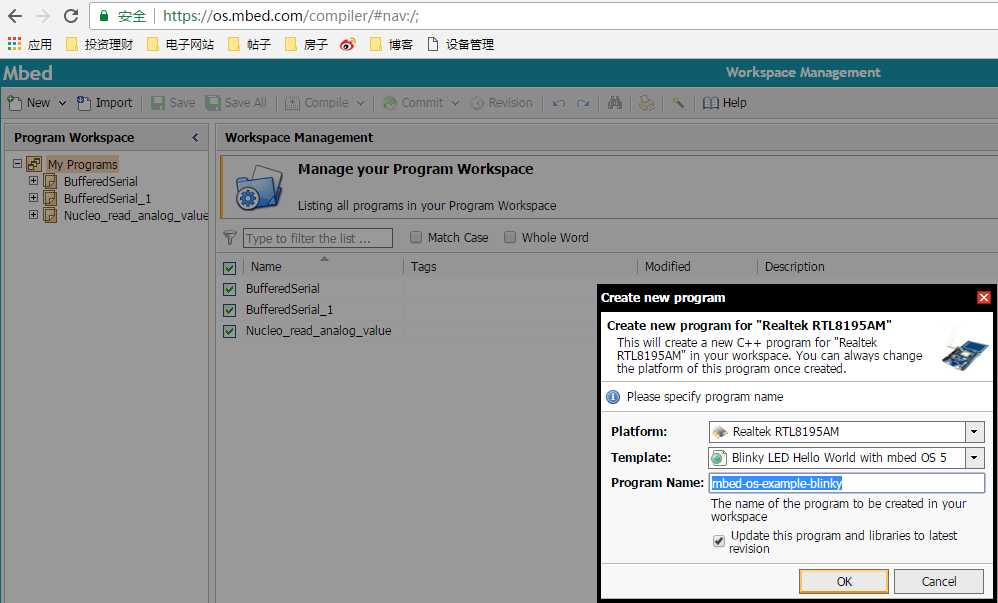
Task: Click the Program Name text field
Action: 847,483
